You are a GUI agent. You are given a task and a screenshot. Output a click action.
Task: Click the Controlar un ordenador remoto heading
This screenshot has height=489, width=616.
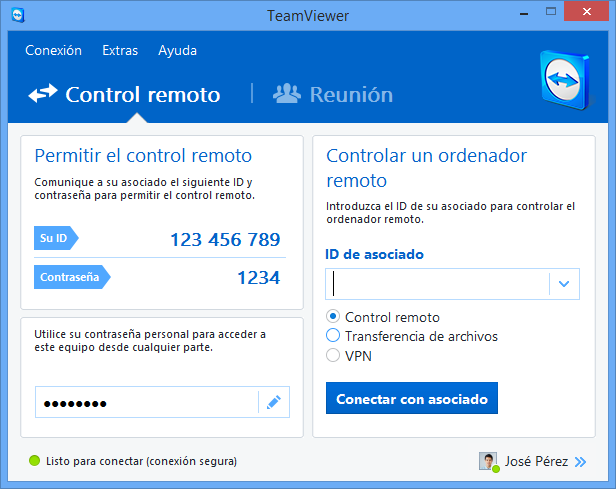coord(426,168)
